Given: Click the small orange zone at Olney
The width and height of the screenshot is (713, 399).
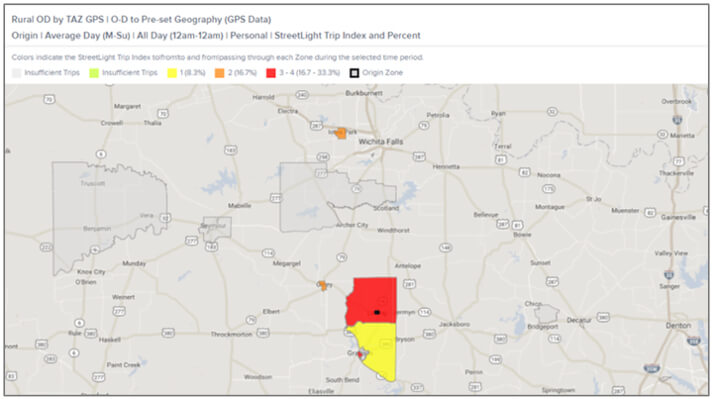Looking at the screenshot, I should (323, 286).
